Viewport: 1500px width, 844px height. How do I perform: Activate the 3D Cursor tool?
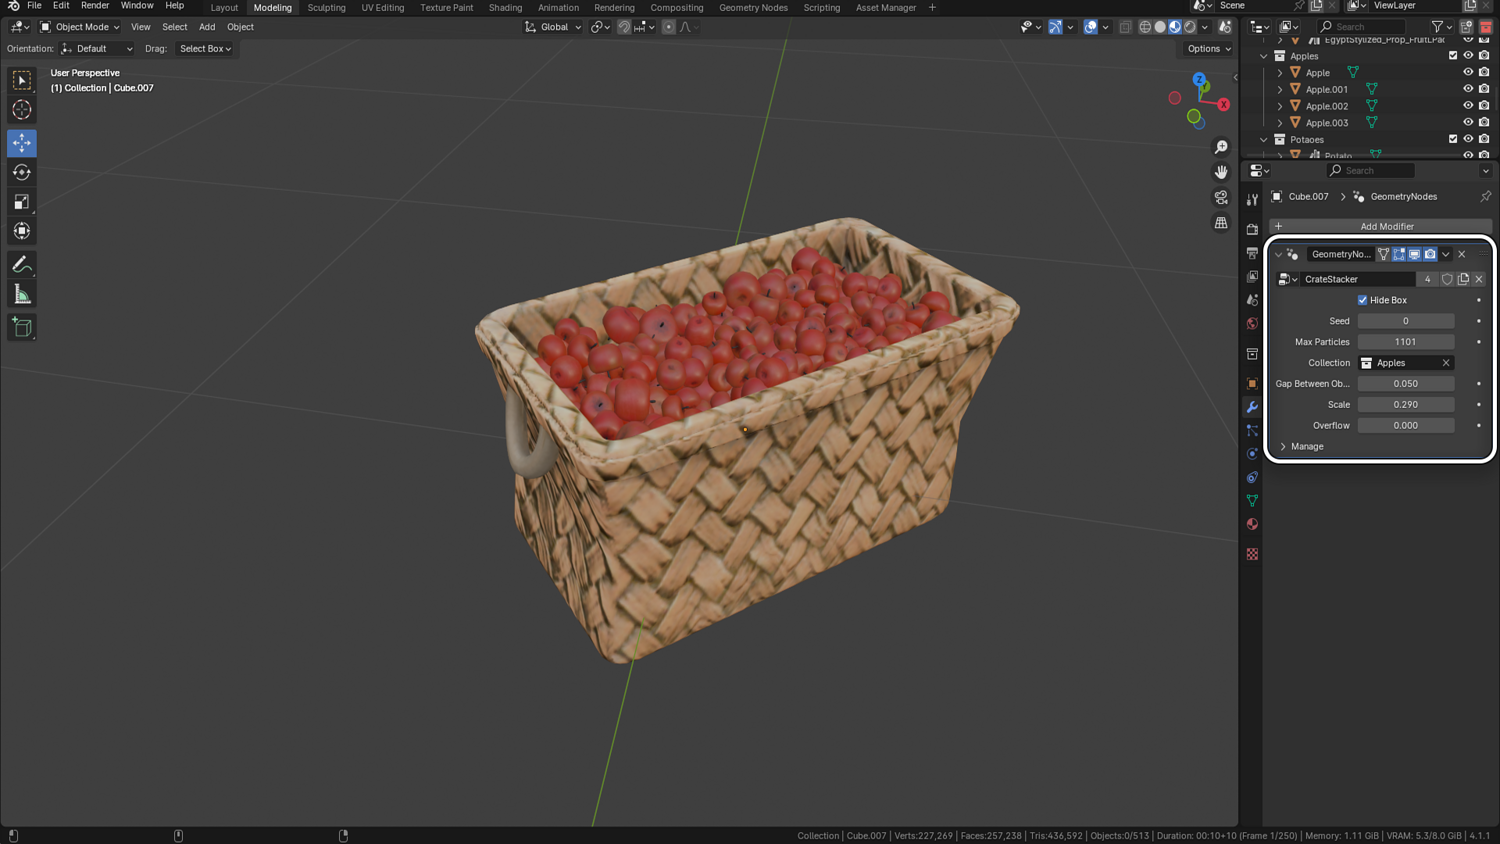(x=22, y=110)
